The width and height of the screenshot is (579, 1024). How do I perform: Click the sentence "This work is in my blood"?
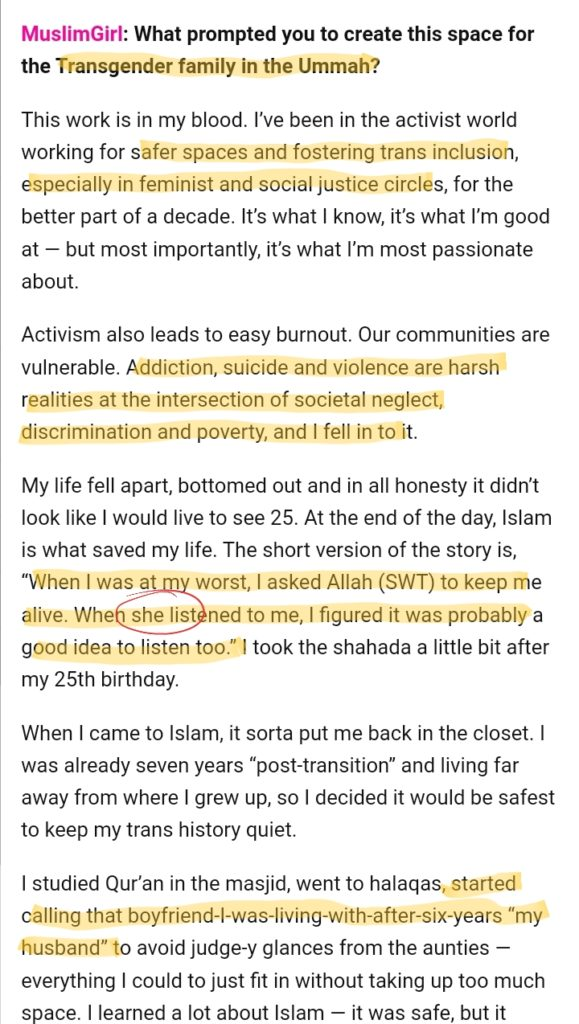134,120
